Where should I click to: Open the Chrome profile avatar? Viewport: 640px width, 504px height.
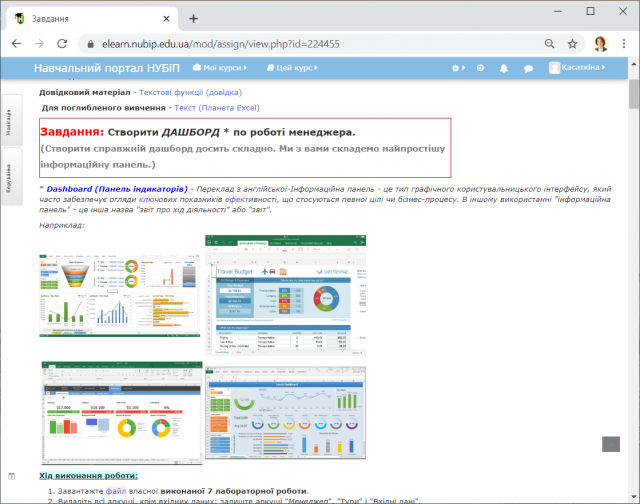pyautogui.click(x=601, y=44)
